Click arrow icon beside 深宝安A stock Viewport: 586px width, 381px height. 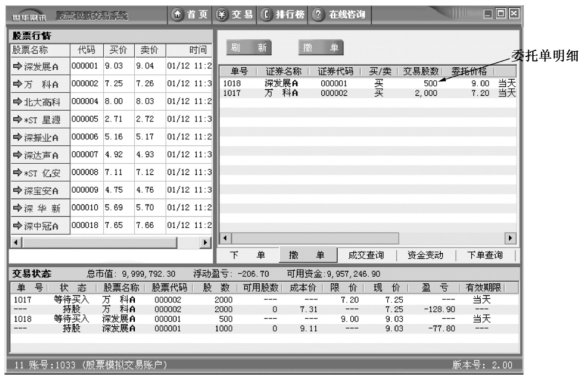click(x=18, y=190)
